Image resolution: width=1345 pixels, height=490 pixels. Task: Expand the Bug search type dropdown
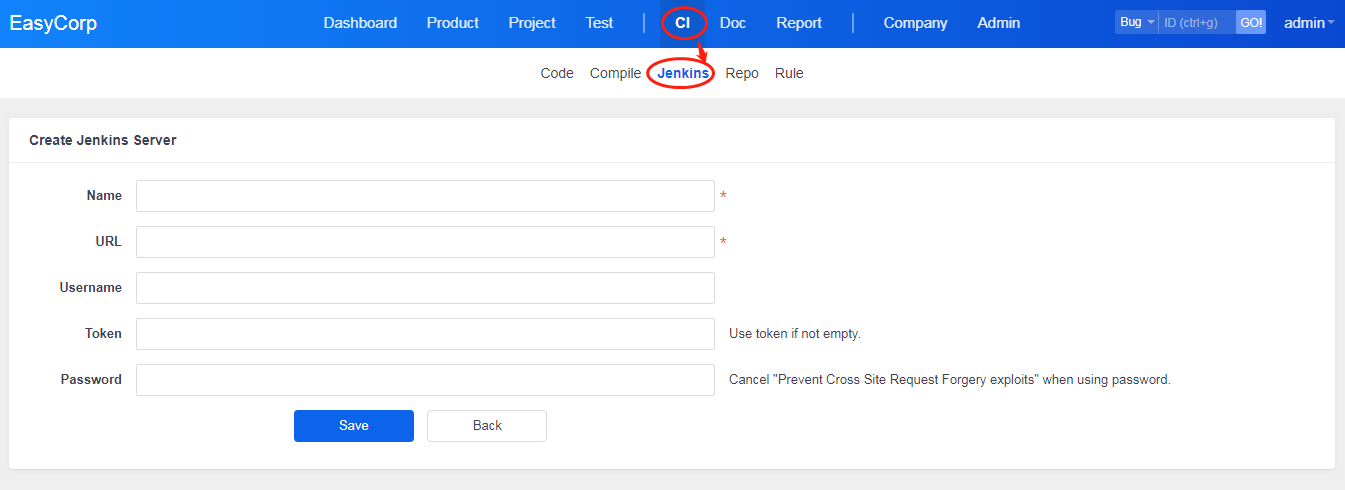coord(1136,22)
